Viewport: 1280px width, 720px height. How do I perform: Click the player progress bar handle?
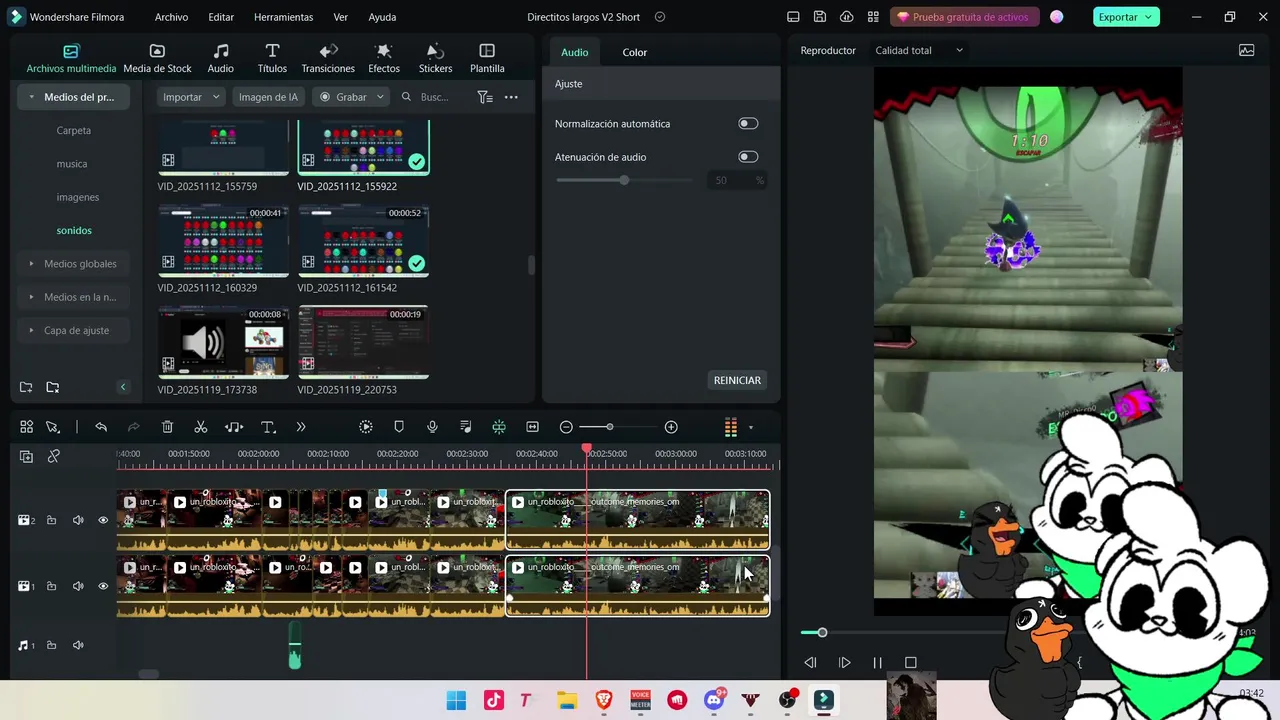(822, 632)
